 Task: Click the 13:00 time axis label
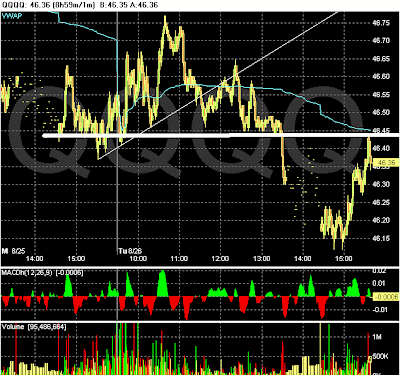[x=262, y=259]
